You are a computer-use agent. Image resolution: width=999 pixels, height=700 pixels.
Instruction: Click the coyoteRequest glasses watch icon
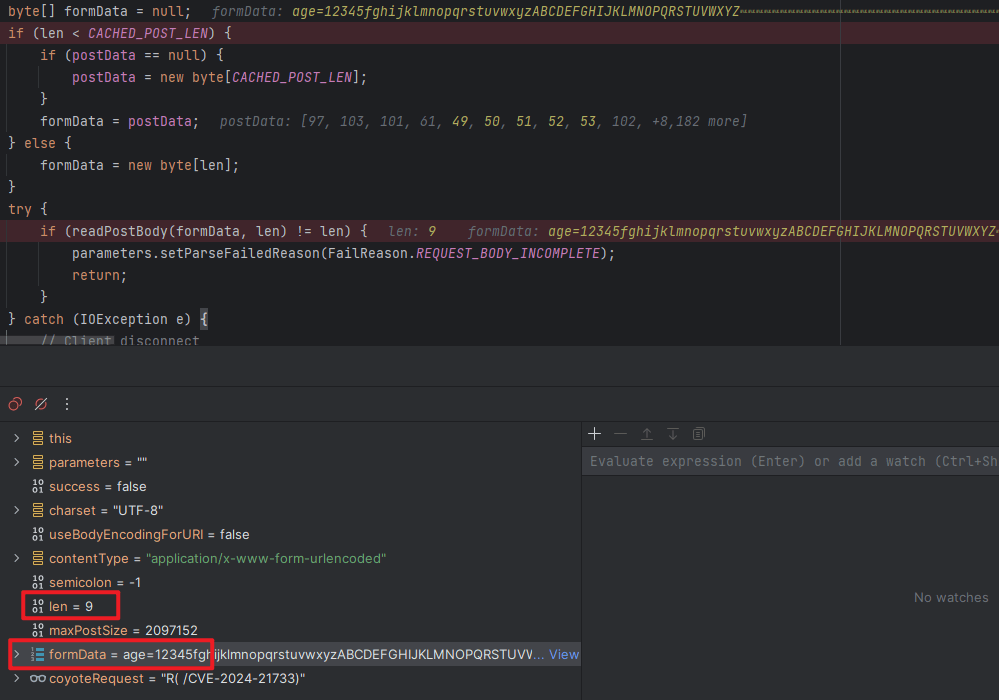38,678
